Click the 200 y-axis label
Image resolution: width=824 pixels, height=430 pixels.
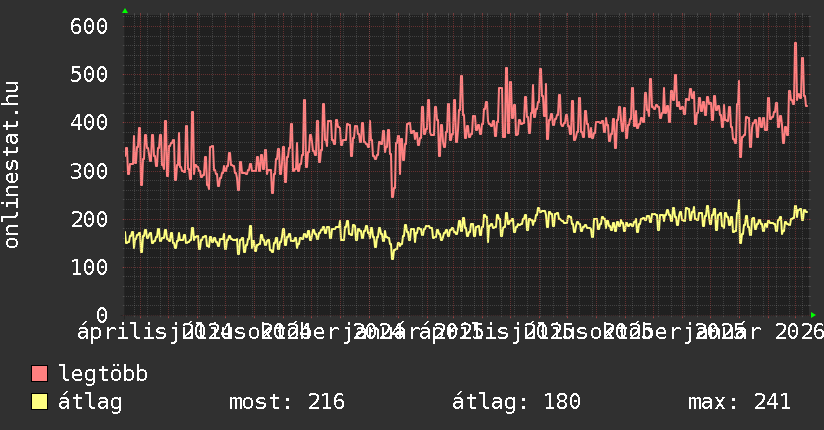click(89, 219)
